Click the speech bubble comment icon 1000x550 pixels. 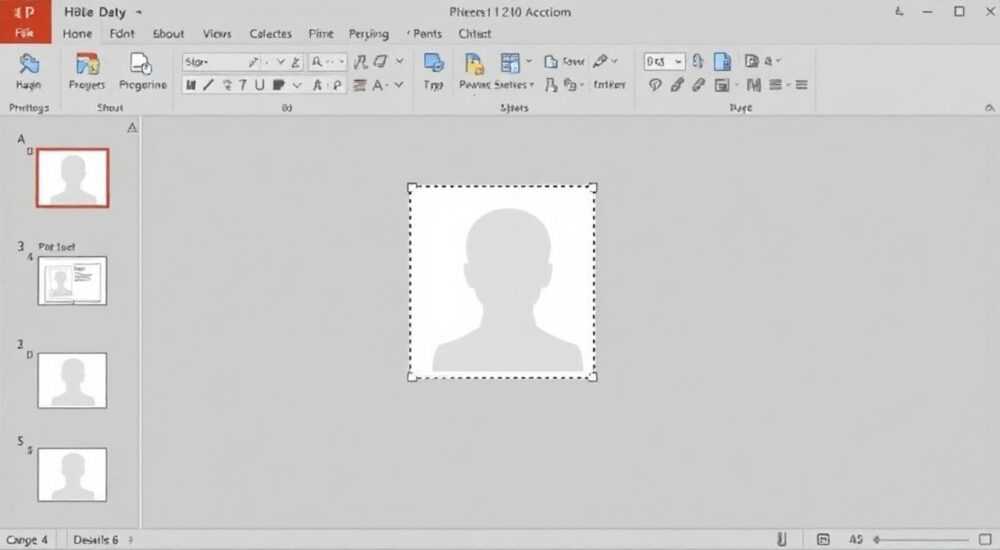655,85
